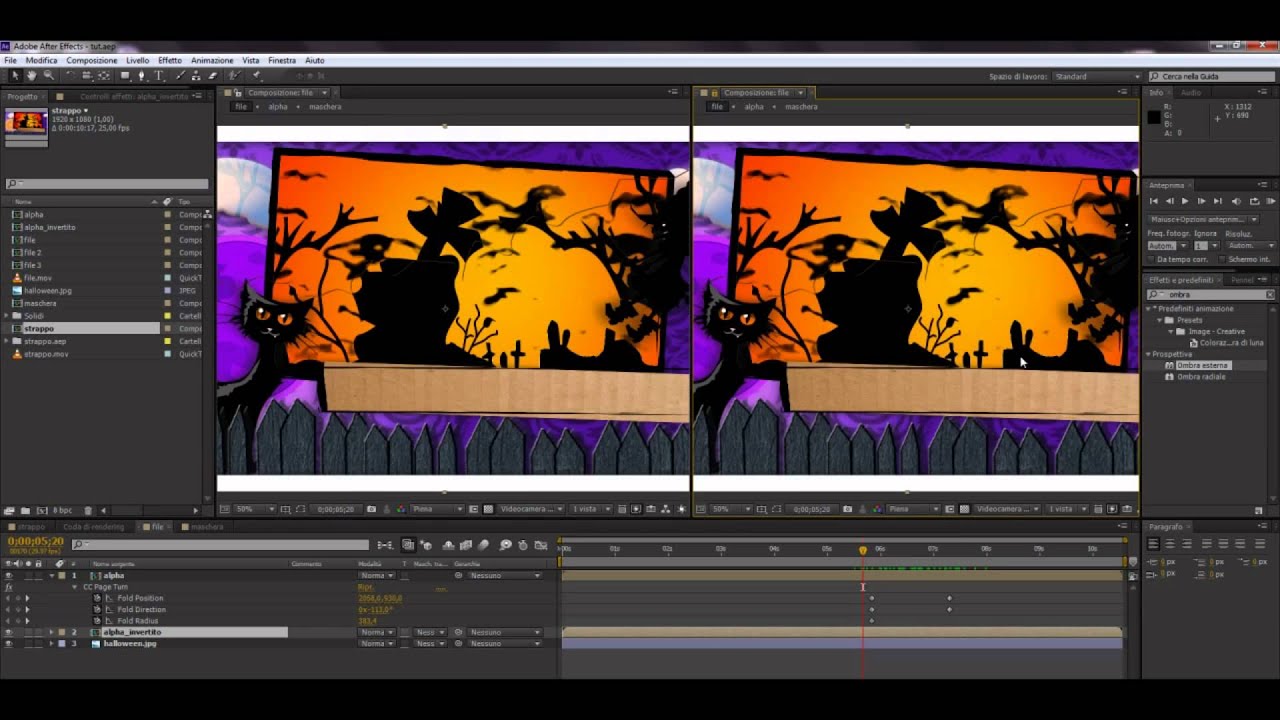The height and width of the screenshot is (720, 1280).
Task: Click Fold Position value in timeline
Action: 380,598
